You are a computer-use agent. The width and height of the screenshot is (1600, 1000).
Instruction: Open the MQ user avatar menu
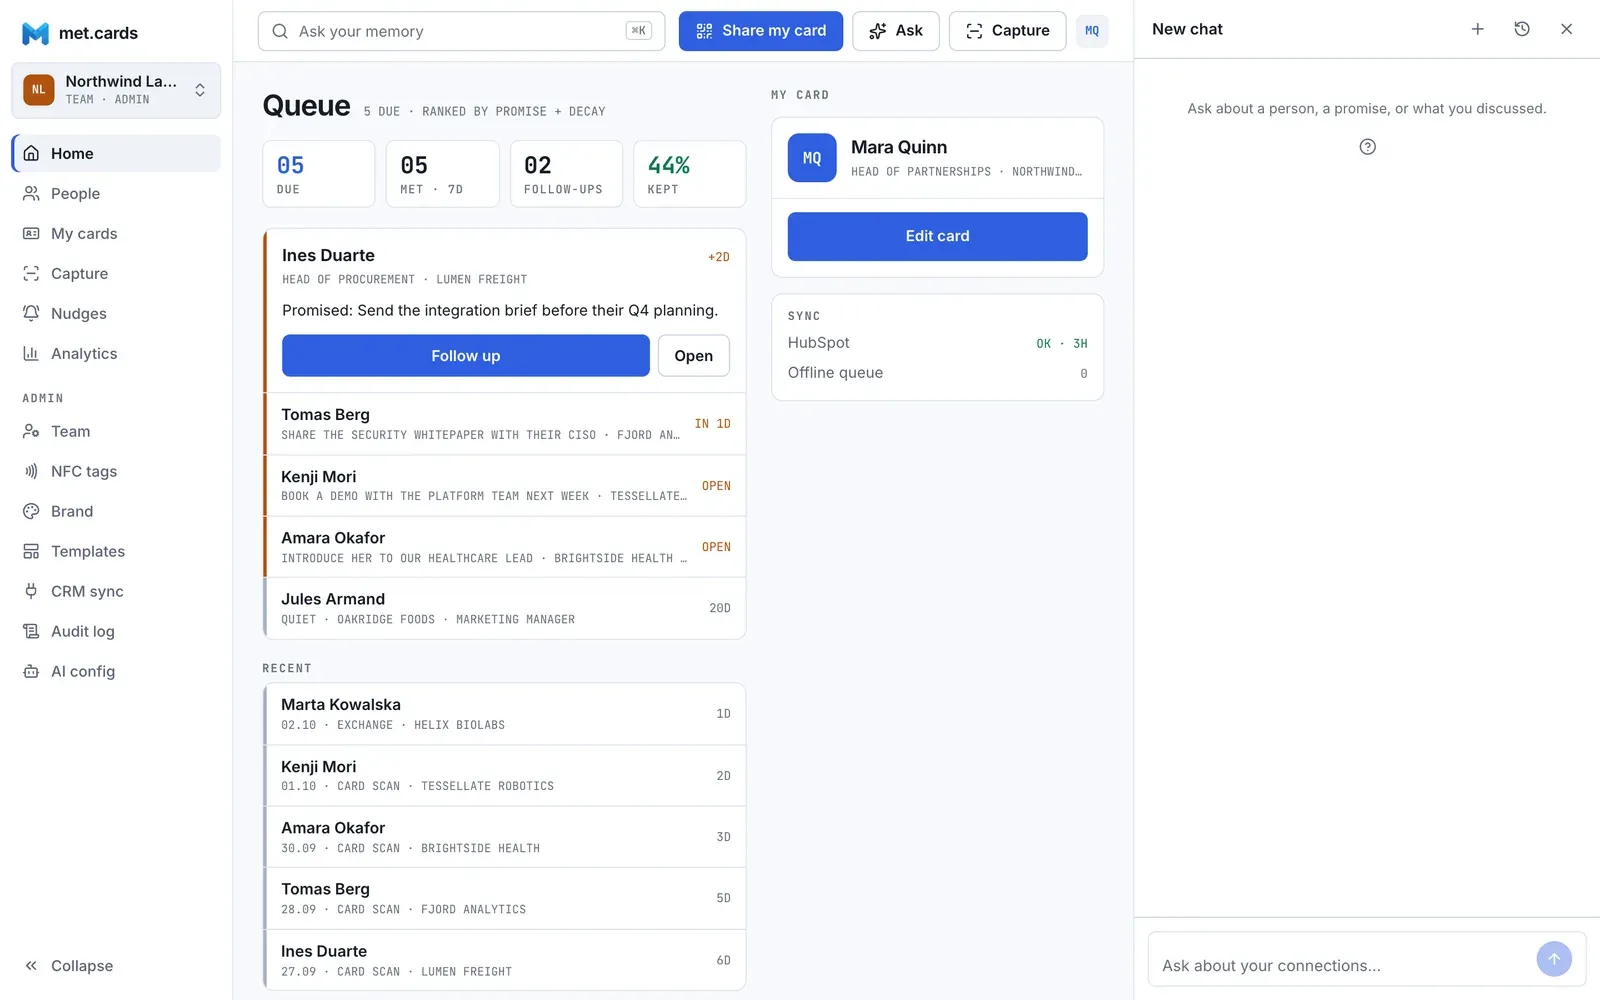[x=1092, y=31]
